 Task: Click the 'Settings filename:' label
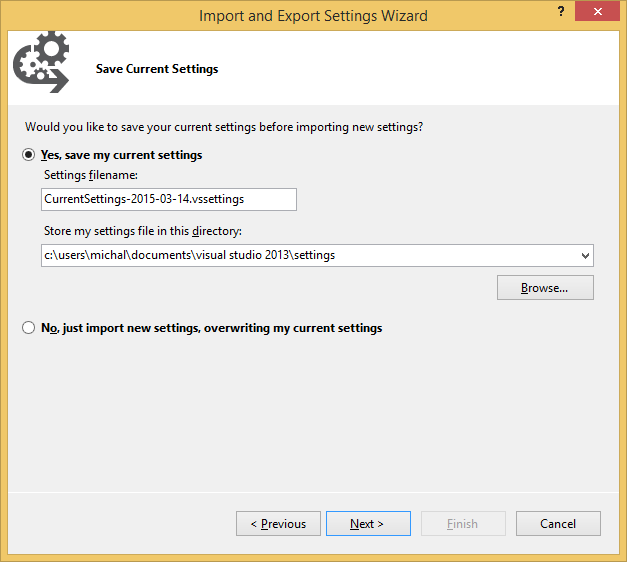point(91,175)
